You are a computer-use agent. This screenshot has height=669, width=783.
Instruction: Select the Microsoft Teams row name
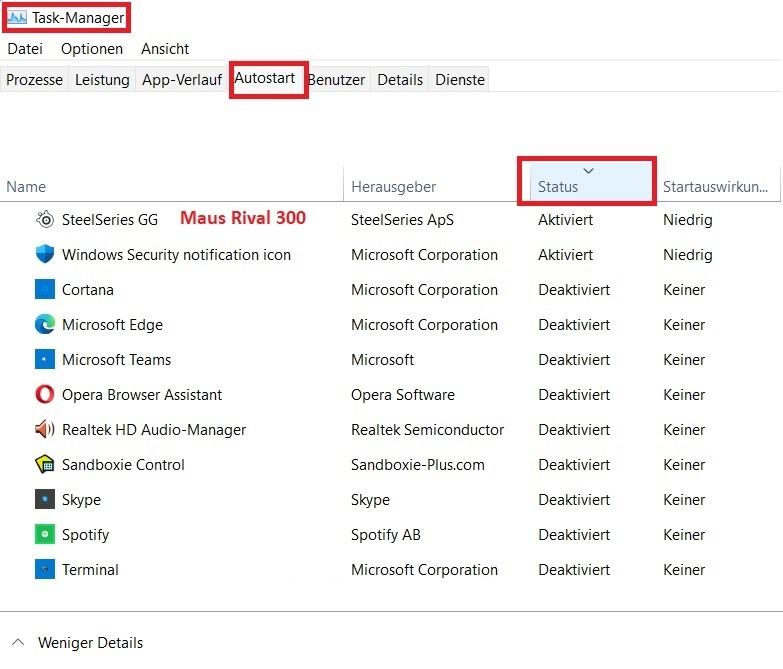click(116, 359)
